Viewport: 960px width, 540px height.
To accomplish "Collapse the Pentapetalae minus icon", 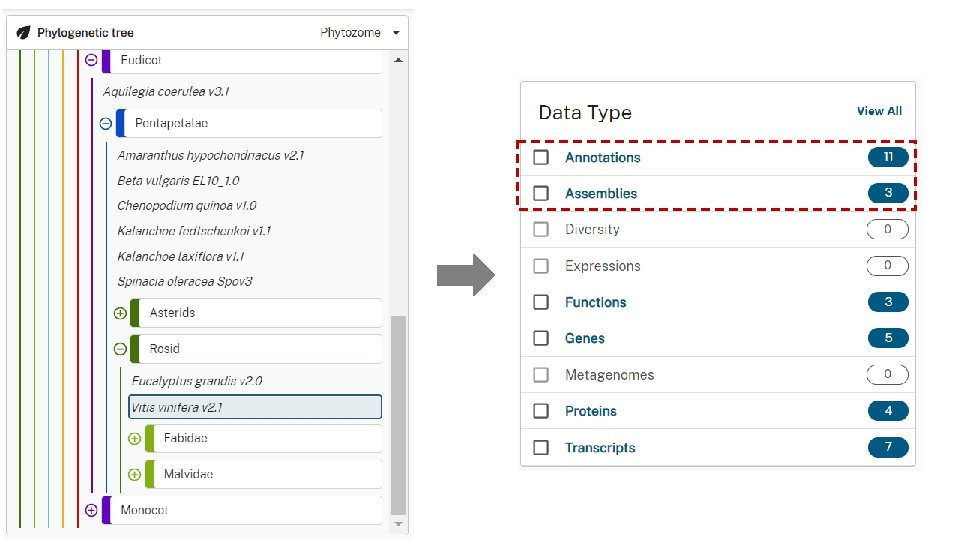I will pyautogui.click(x=105, y=123).
